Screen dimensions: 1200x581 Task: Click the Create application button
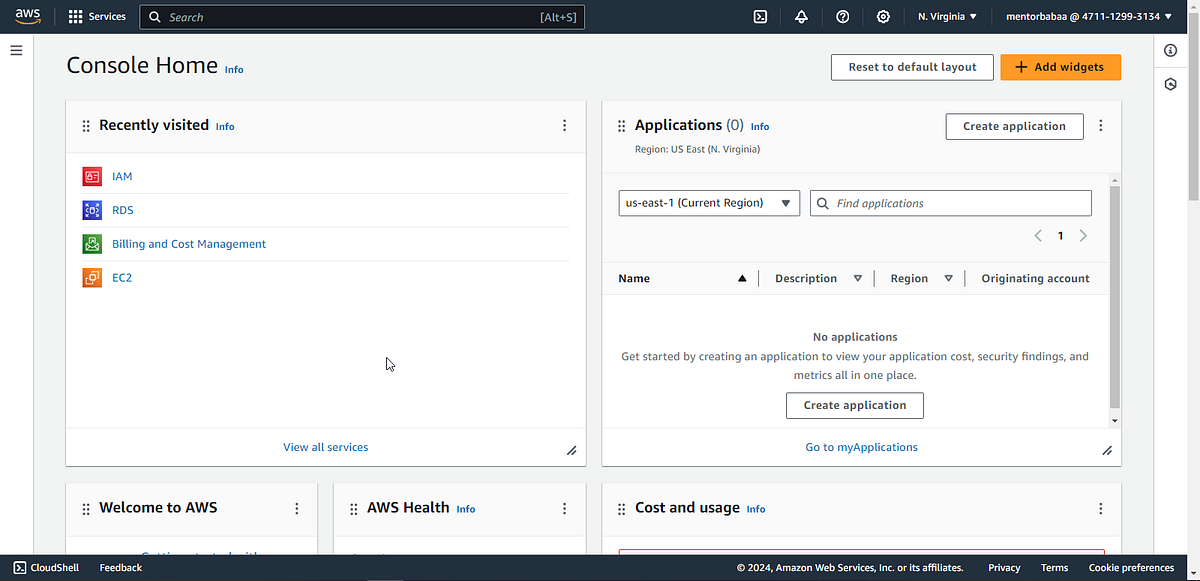[1014, 126]
